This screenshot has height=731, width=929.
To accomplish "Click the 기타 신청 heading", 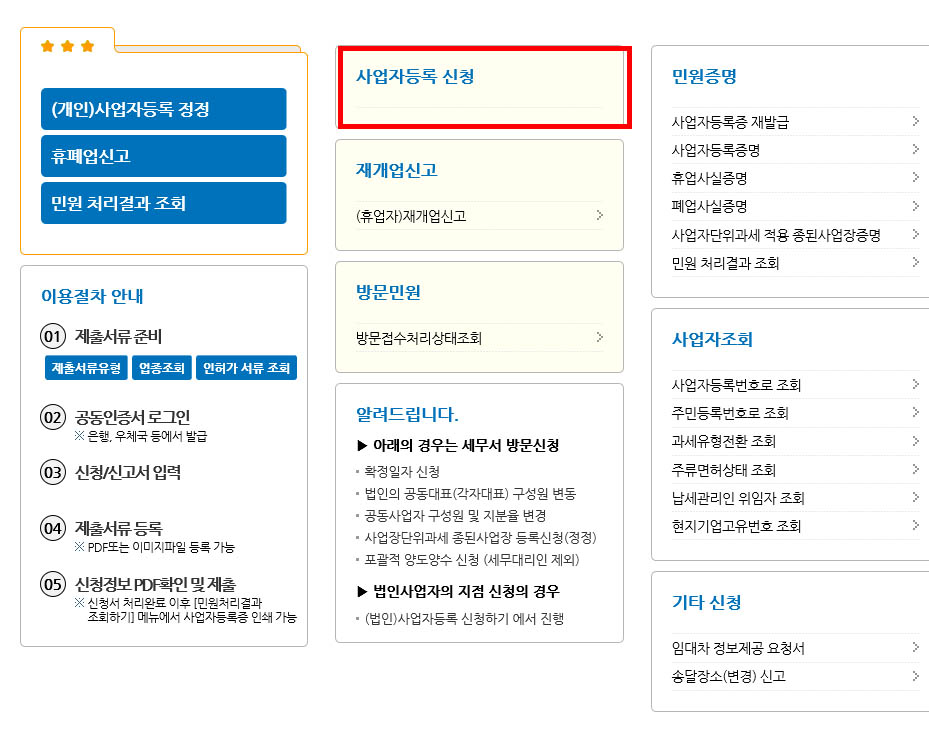I will [x=706, y=602].
